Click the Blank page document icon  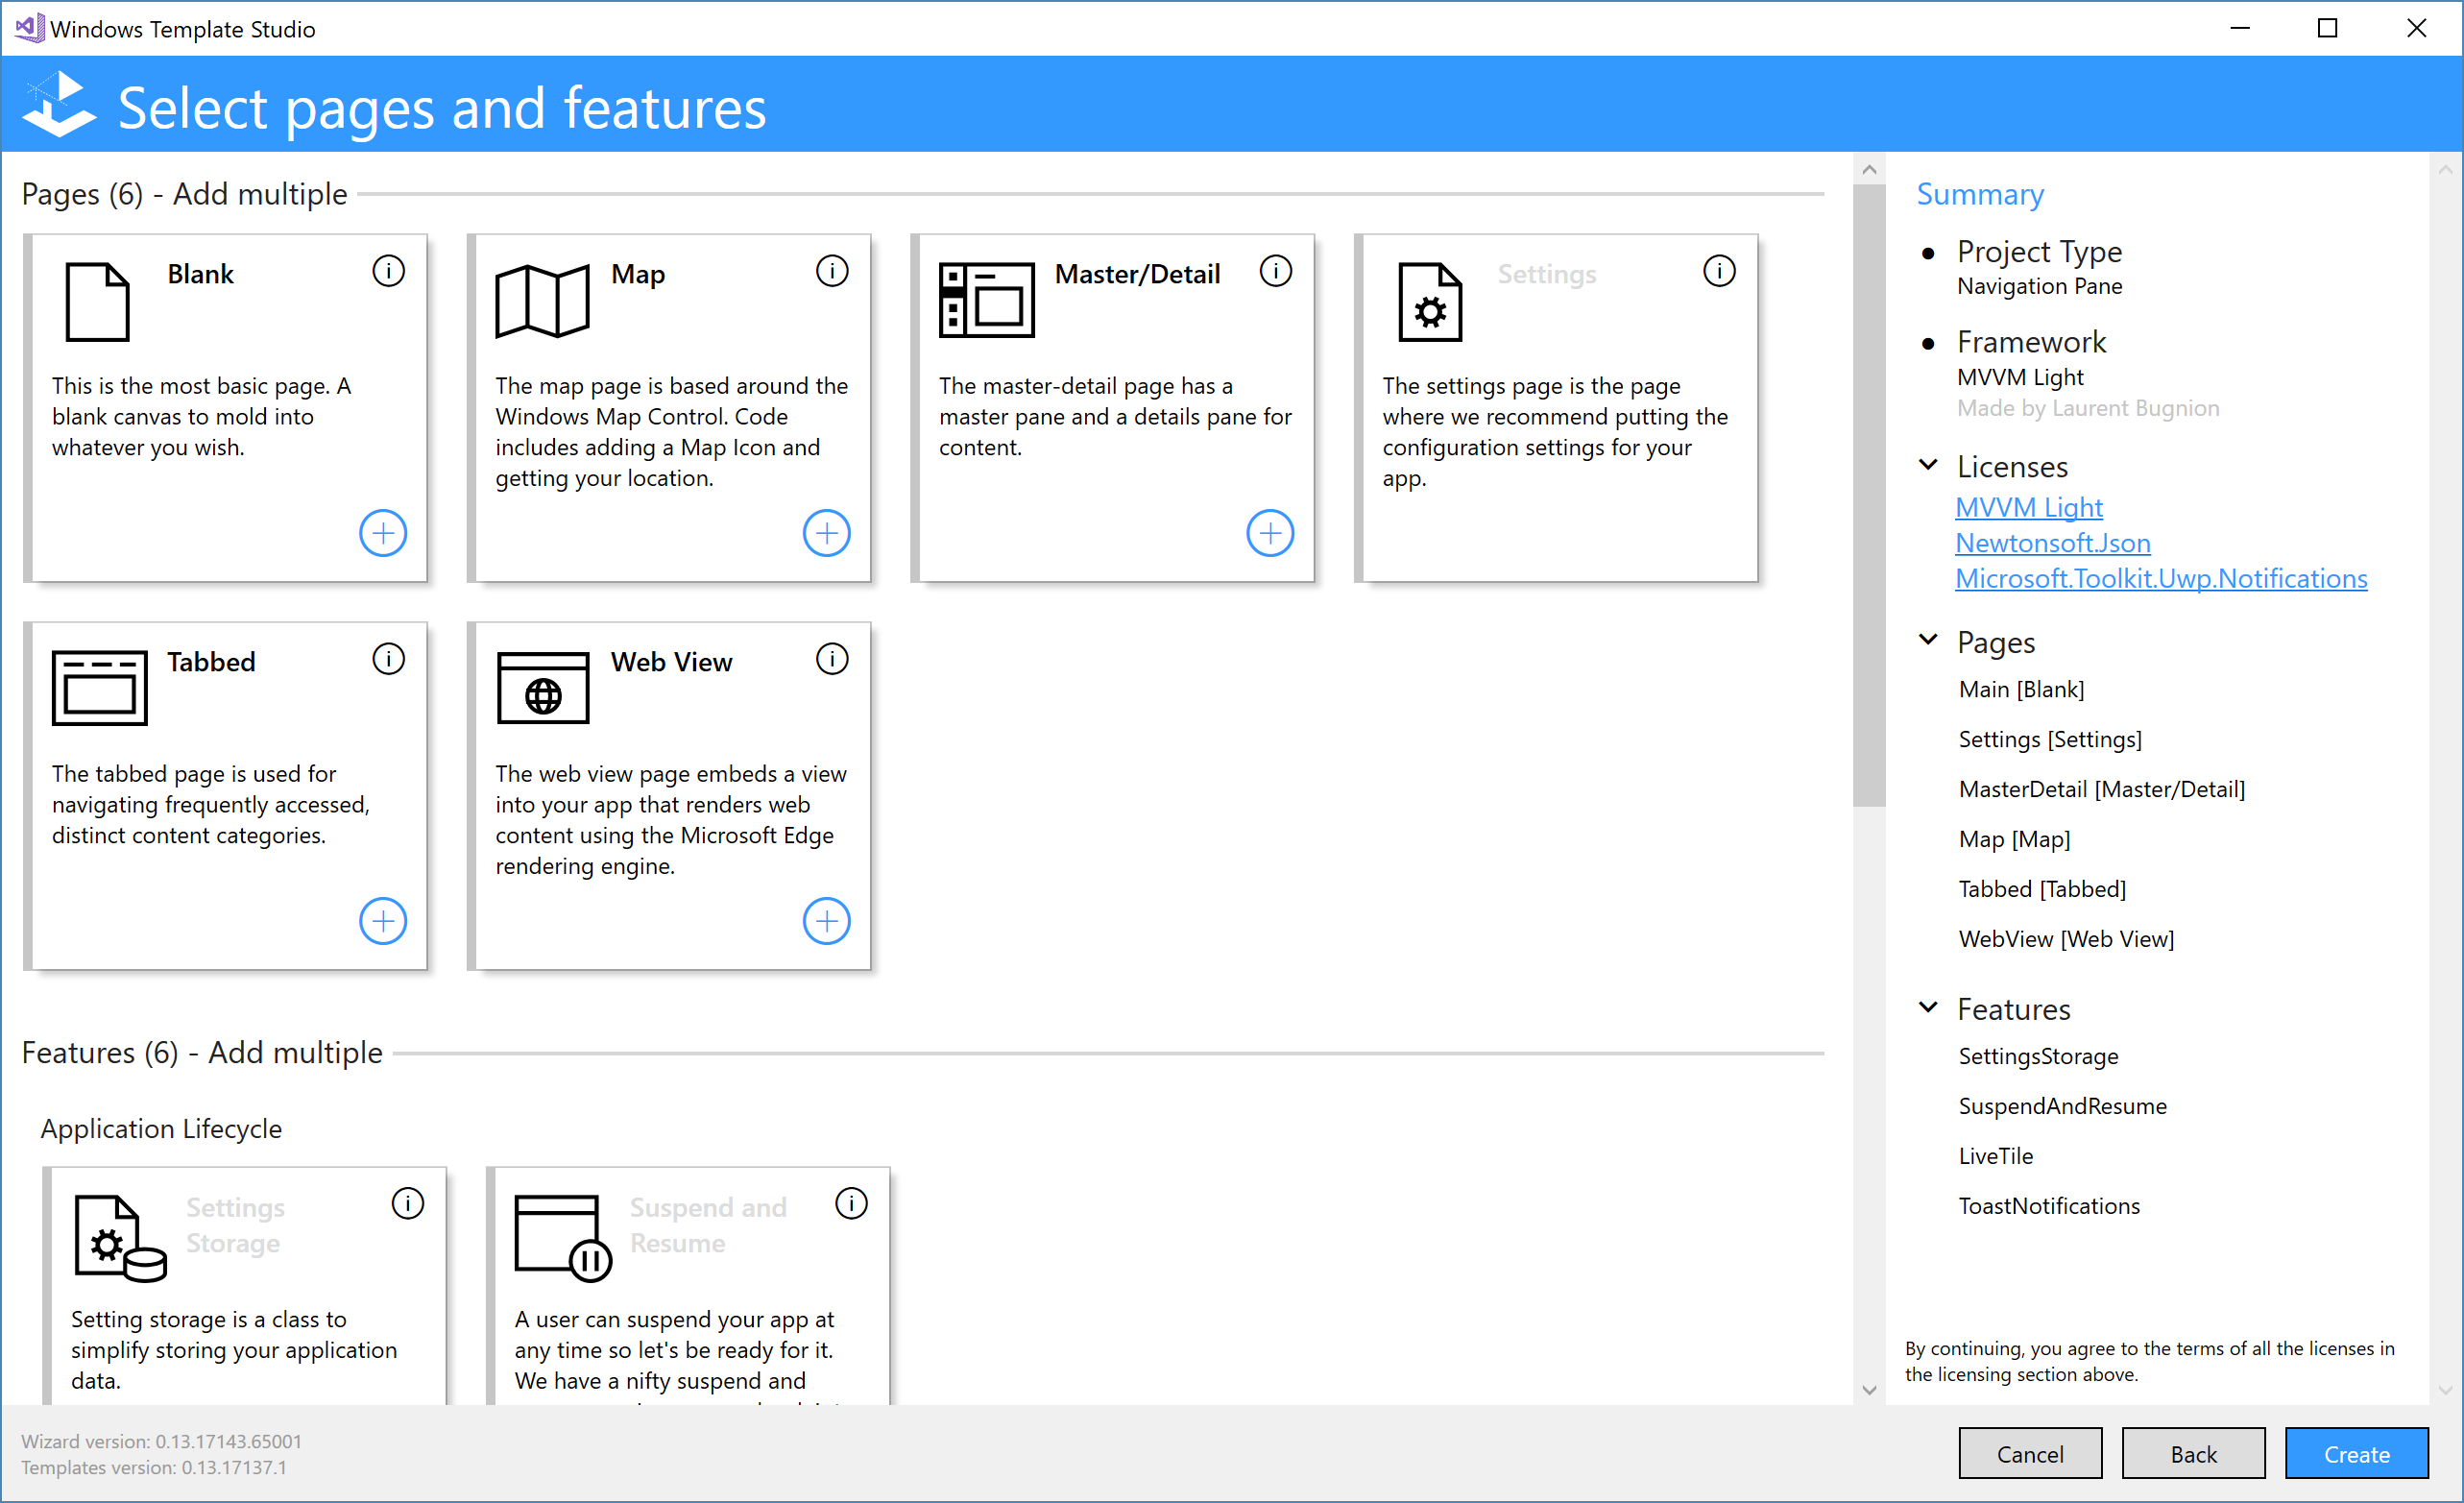click(98, 302)
